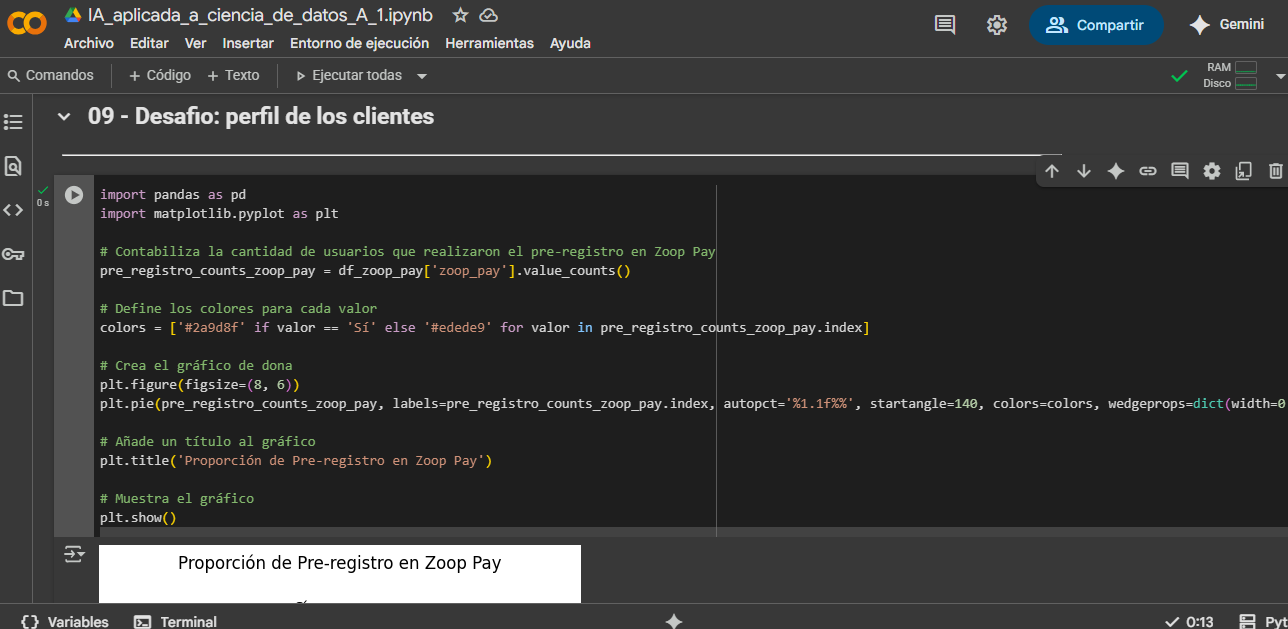The height and width of the screenshot is (629, 1288).
Task: Open the Entorno de ejecución menu
Action: (x=359, y=43)
